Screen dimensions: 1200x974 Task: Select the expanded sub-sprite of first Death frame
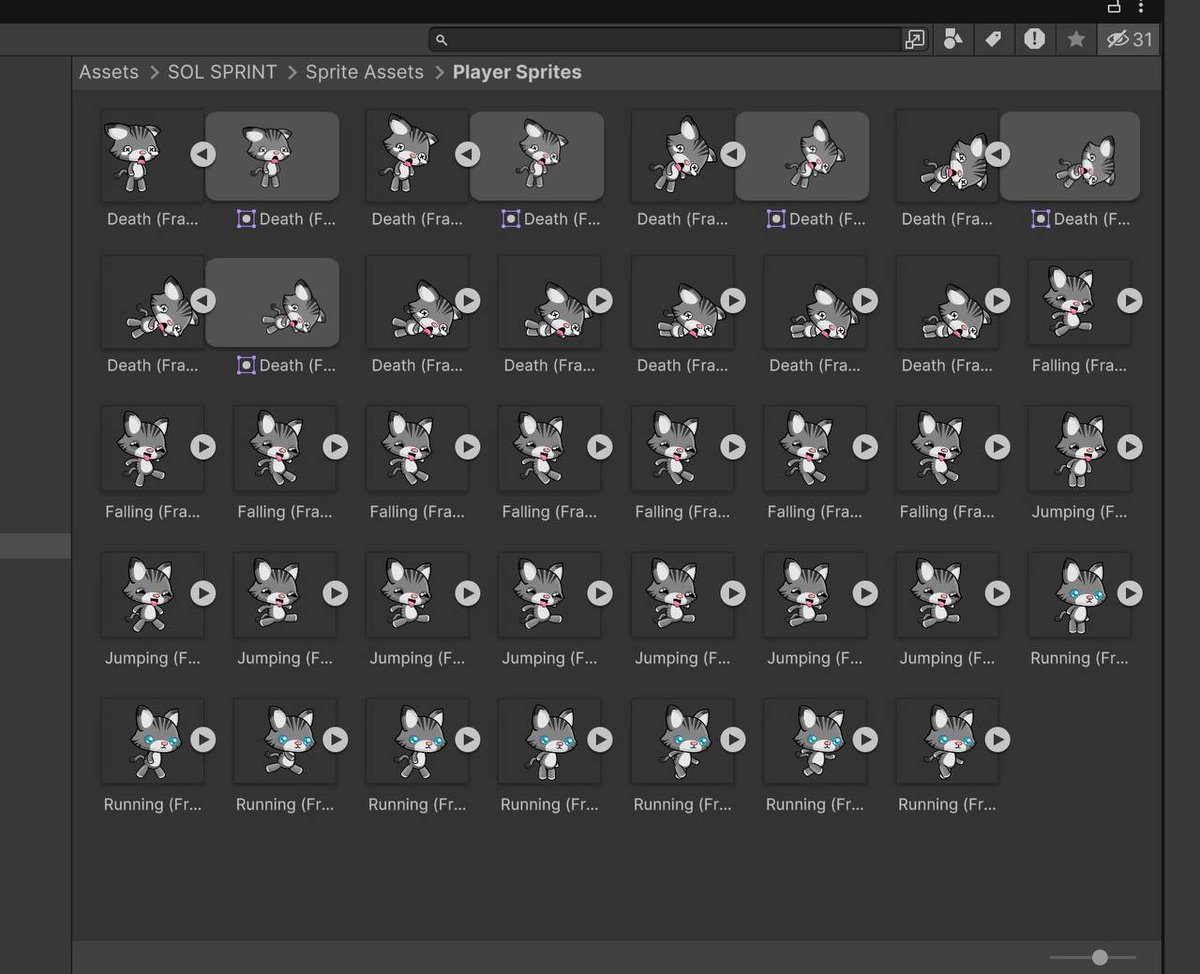272,156
